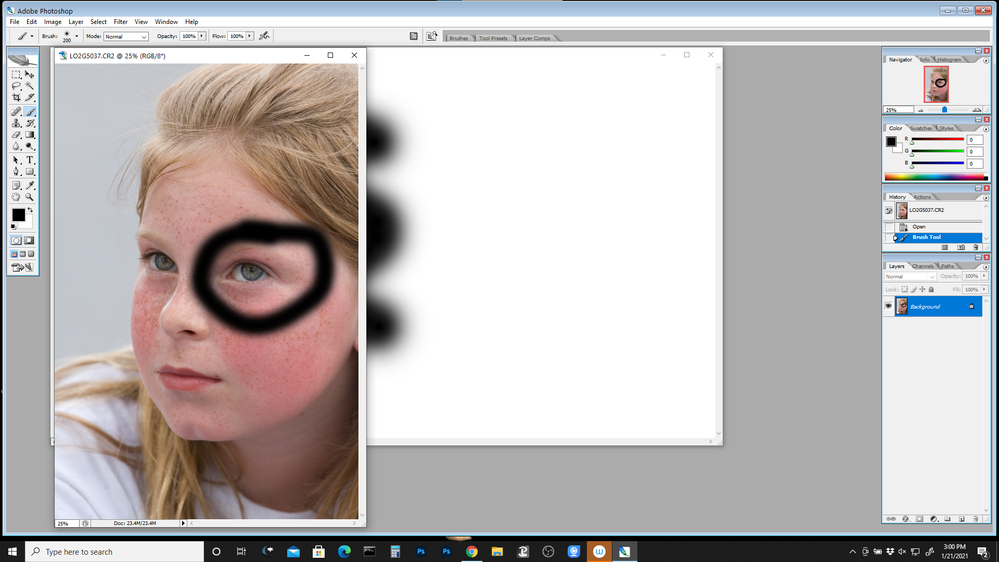Open the tool preset picker arrow
The width and height of the screenshot is (999, 562).
pos(32,36)
